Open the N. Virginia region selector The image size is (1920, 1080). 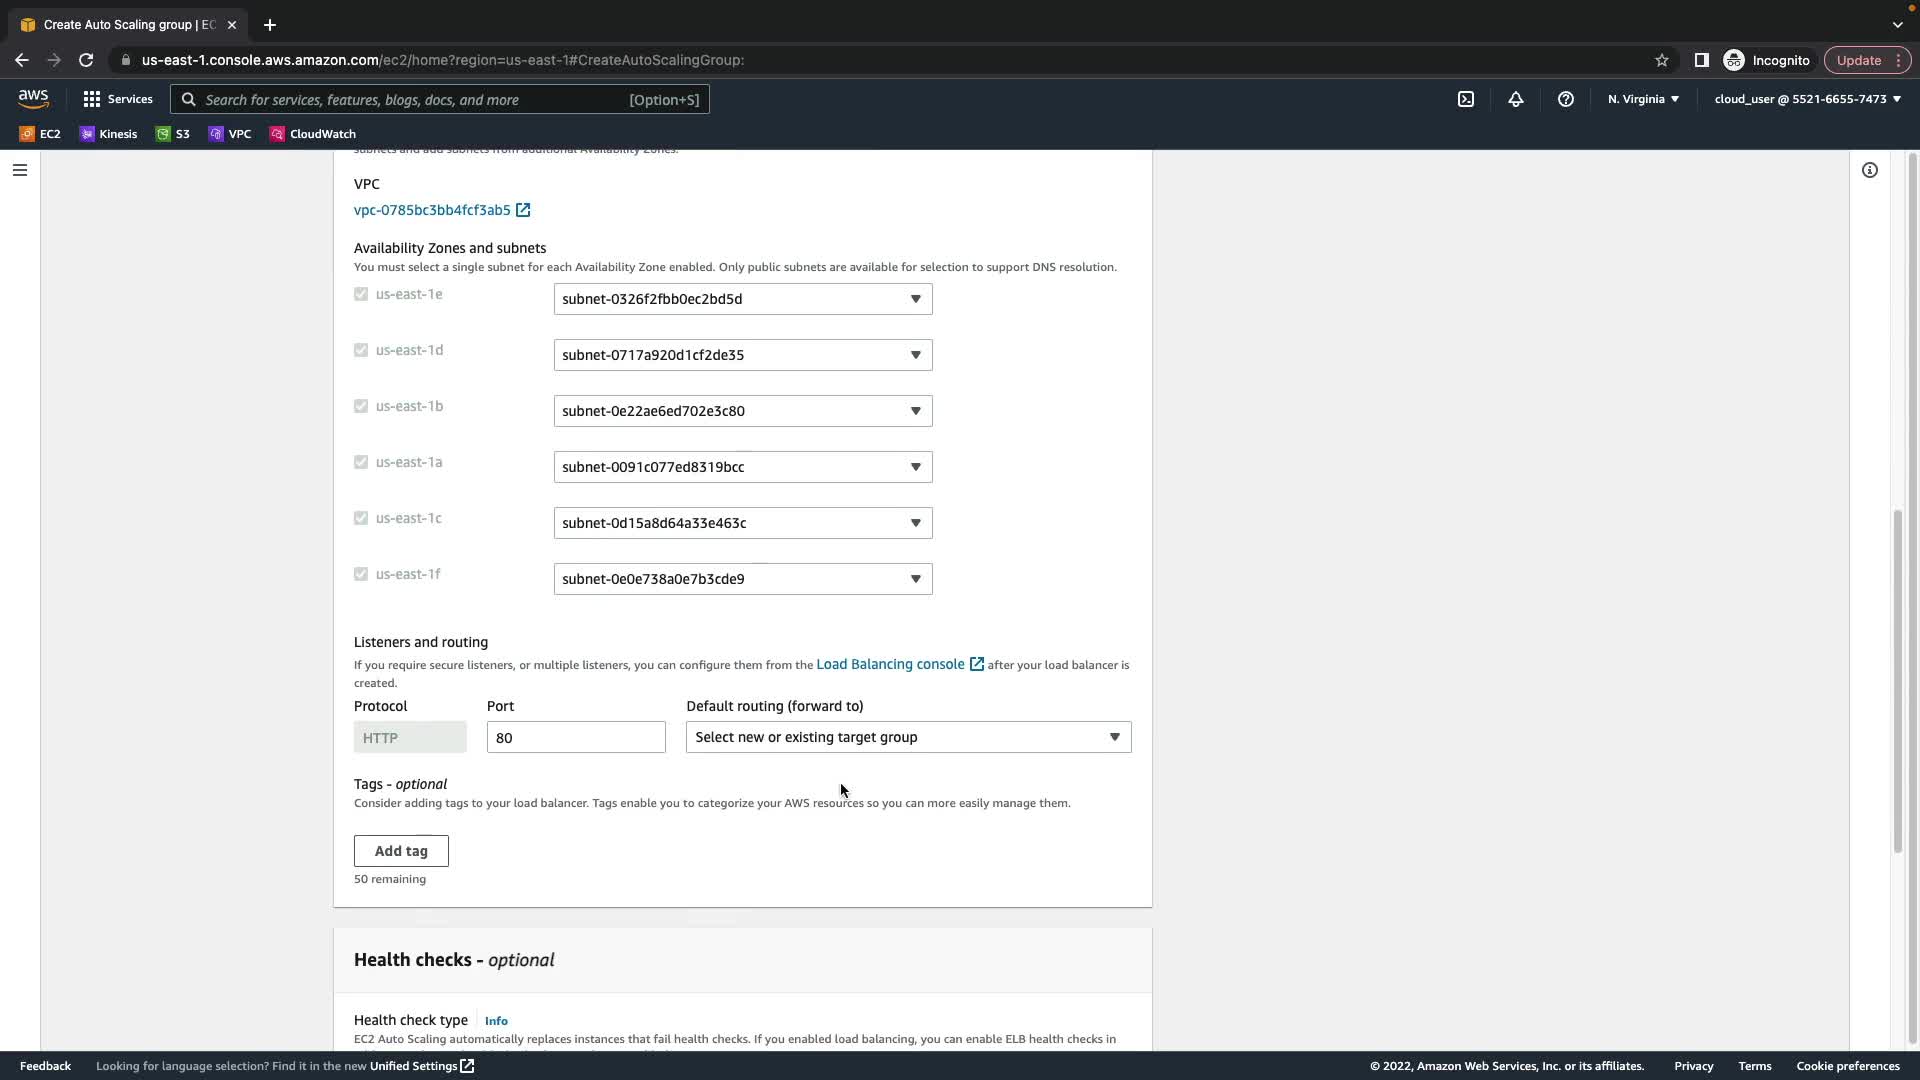coord(1643,99)
